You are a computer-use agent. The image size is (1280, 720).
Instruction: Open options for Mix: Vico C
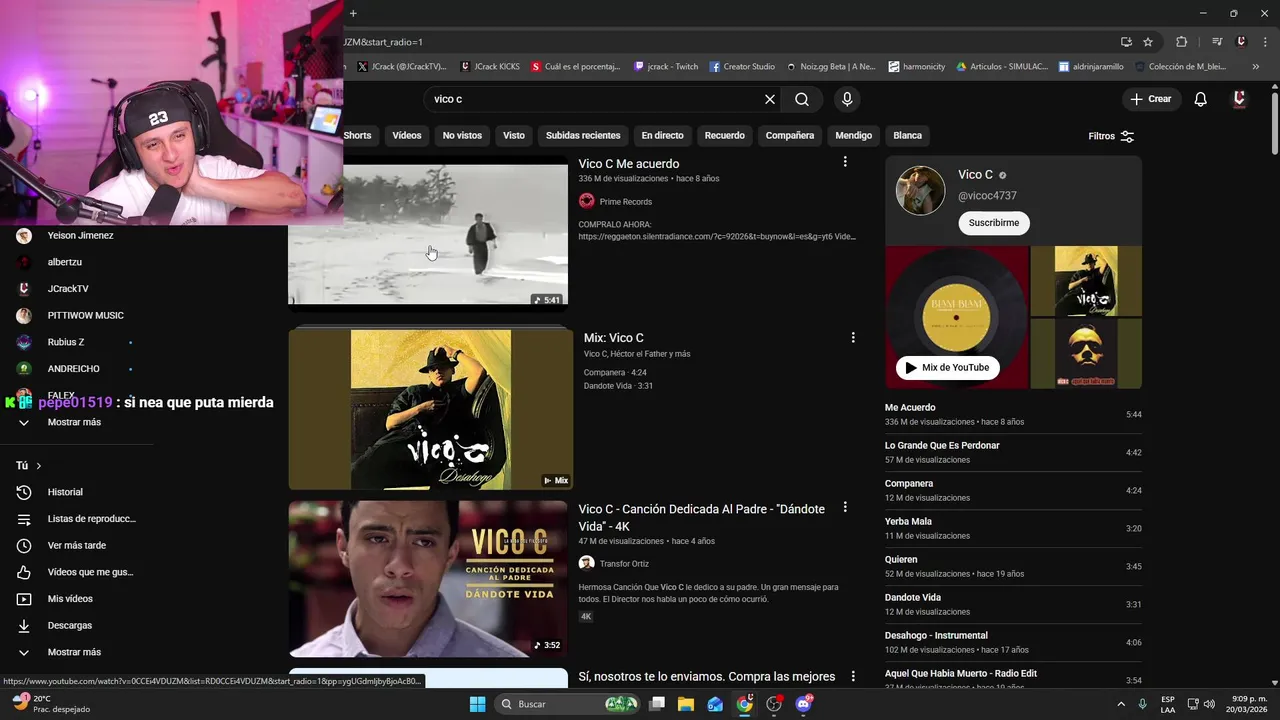[853, 338]
